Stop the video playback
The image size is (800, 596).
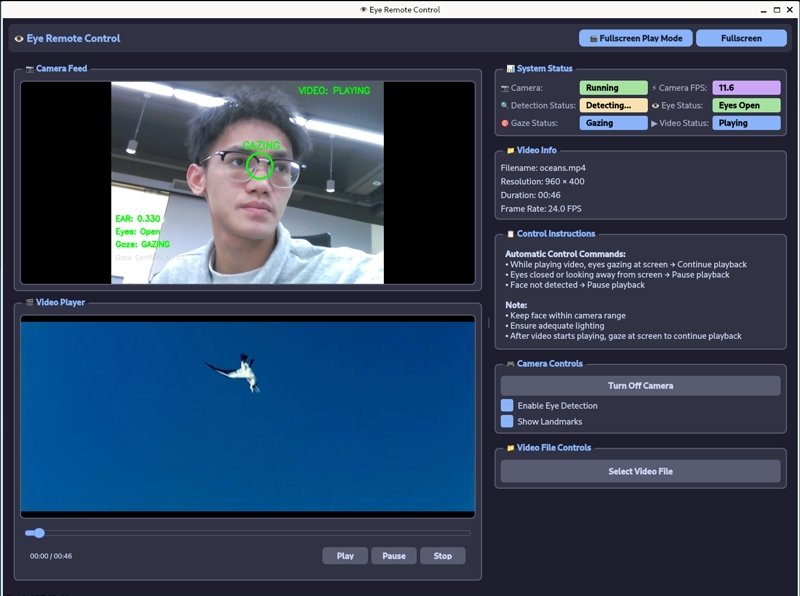pos(443,556)
